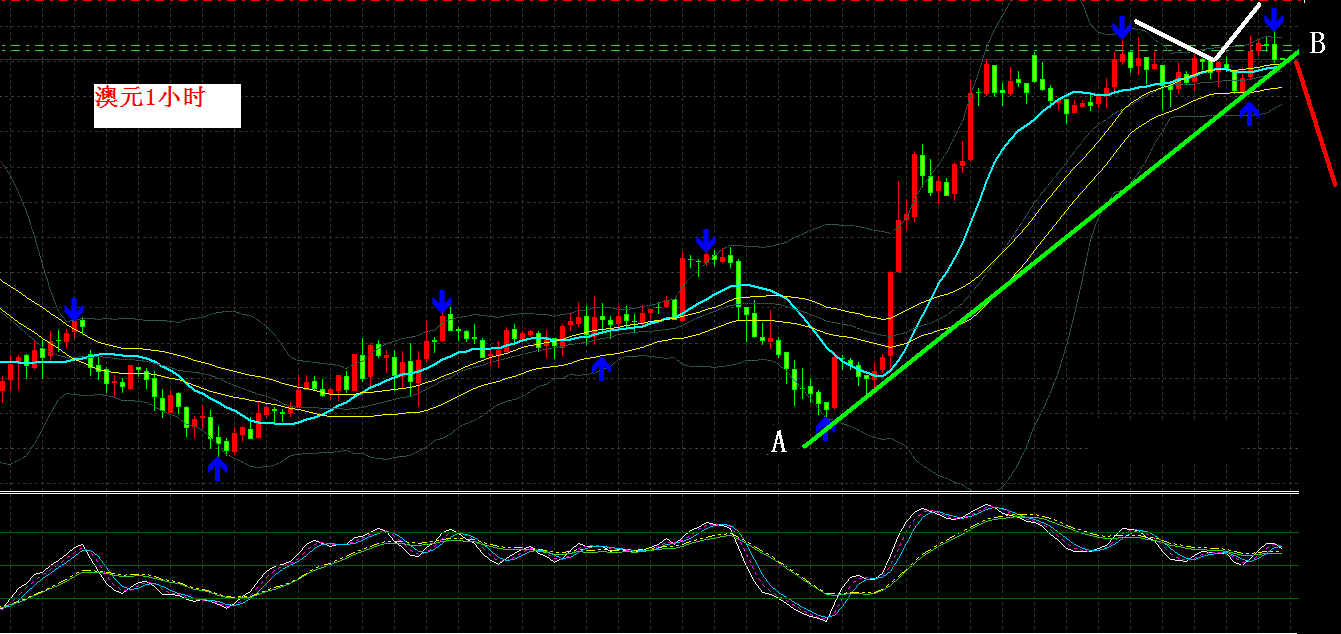Screen dimensions: 1341x634
Task: Select the green trendline running from A to B
Action: pyautogui.click(x=1050, y=249)
